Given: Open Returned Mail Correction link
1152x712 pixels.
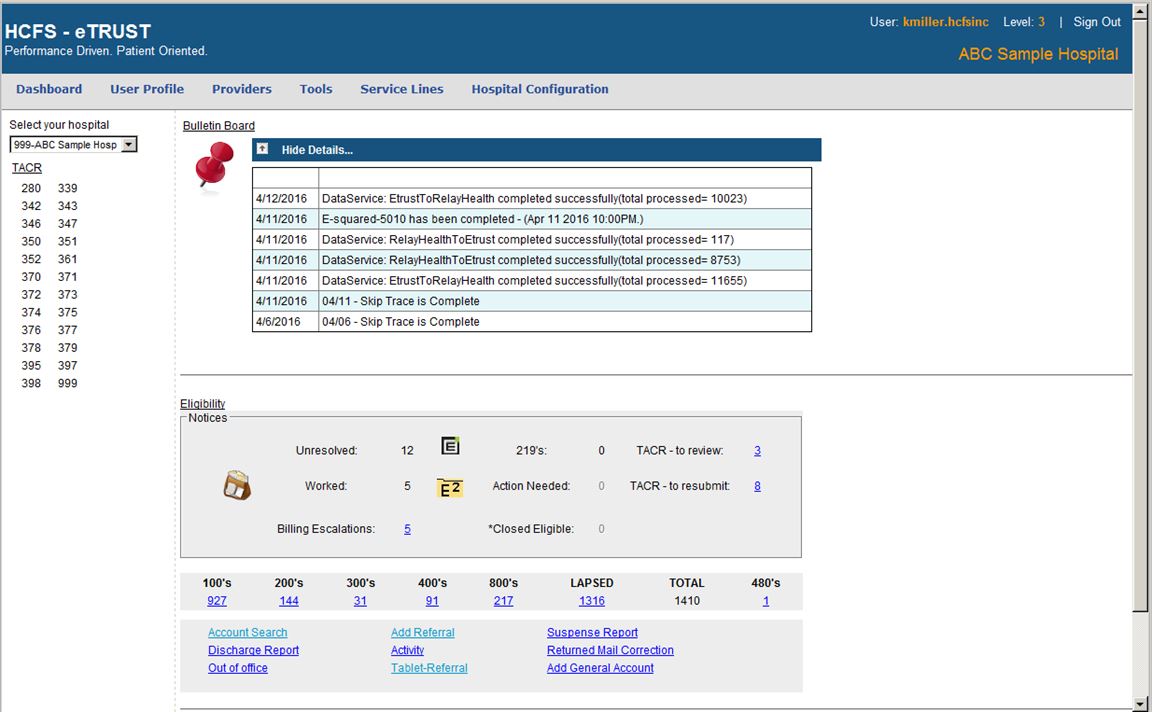Looking at the screenshot, I should pos(610,650).
